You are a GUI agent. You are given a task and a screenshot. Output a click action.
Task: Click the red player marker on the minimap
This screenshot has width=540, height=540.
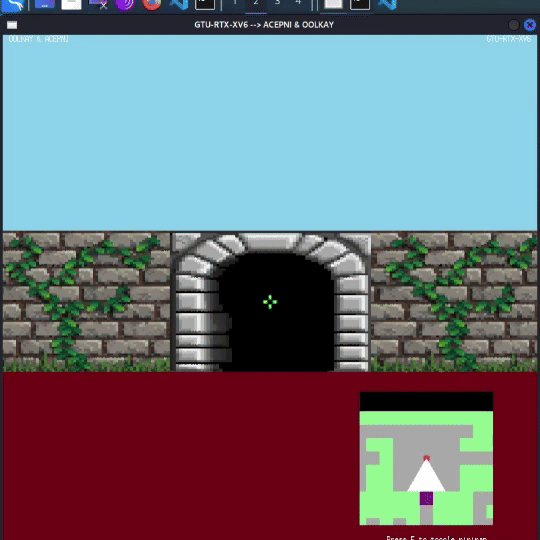426,458
